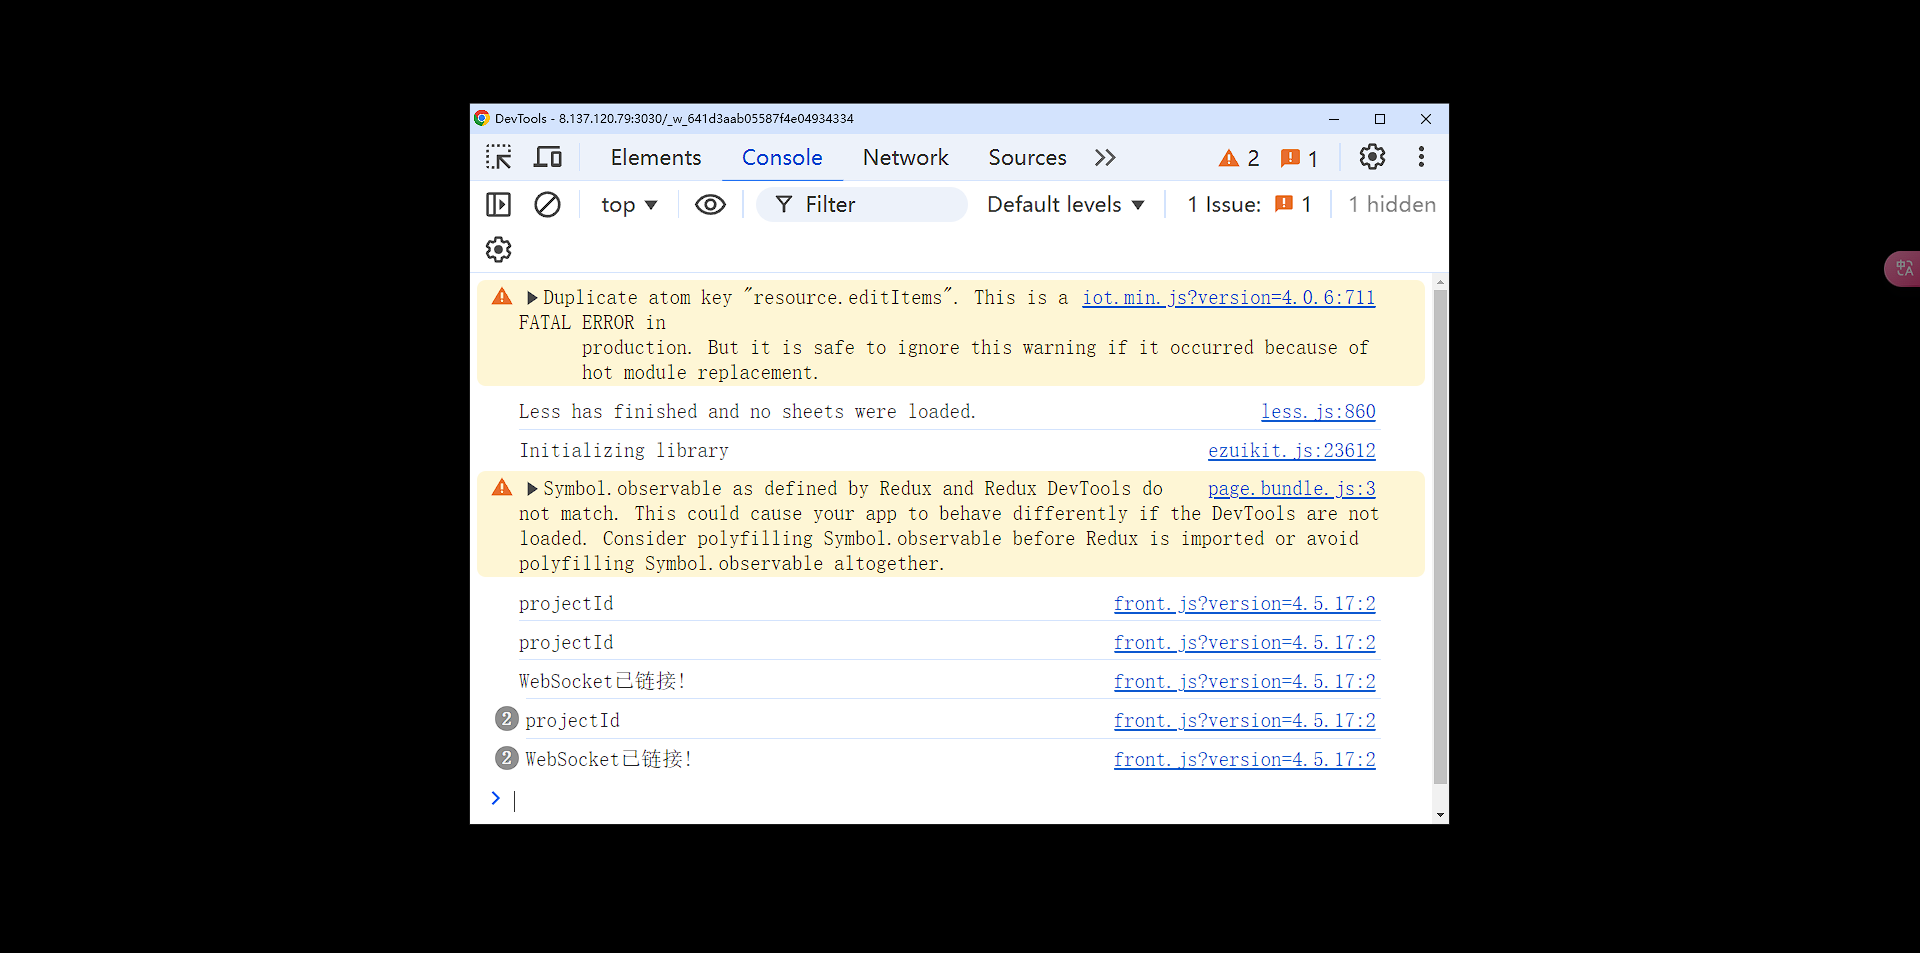This screenshot has width=1920, height=953.
Task: Click the issues count indicator in the tab bar
Action: [x=1299, y=158]
